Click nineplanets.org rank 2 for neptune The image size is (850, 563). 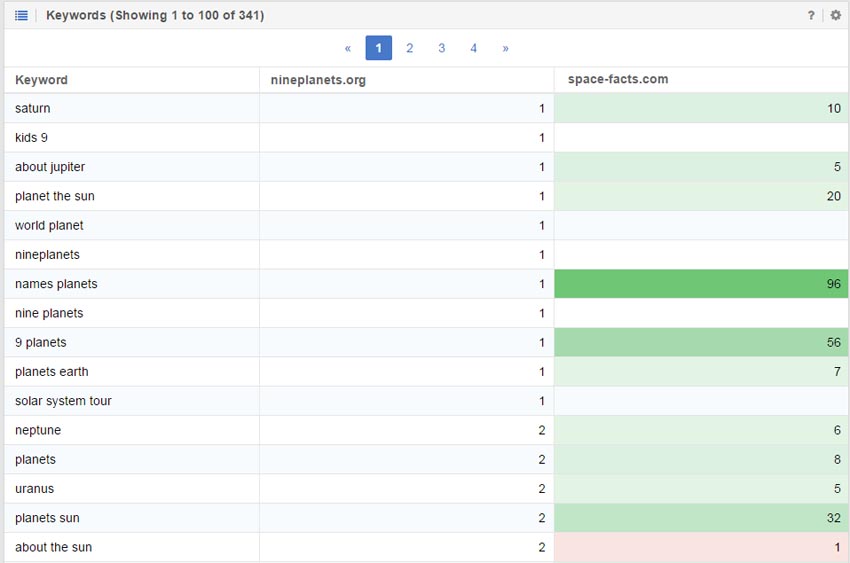click(x=407, y=430)
